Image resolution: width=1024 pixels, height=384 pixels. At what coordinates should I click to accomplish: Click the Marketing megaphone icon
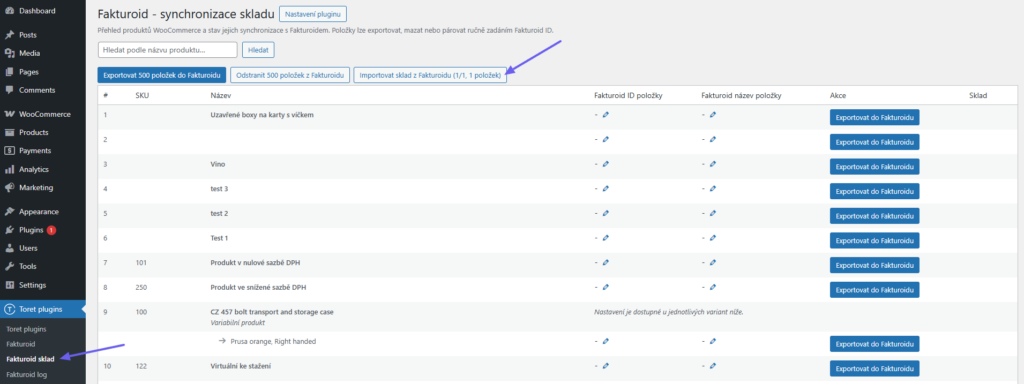click(x=9, y=187)
